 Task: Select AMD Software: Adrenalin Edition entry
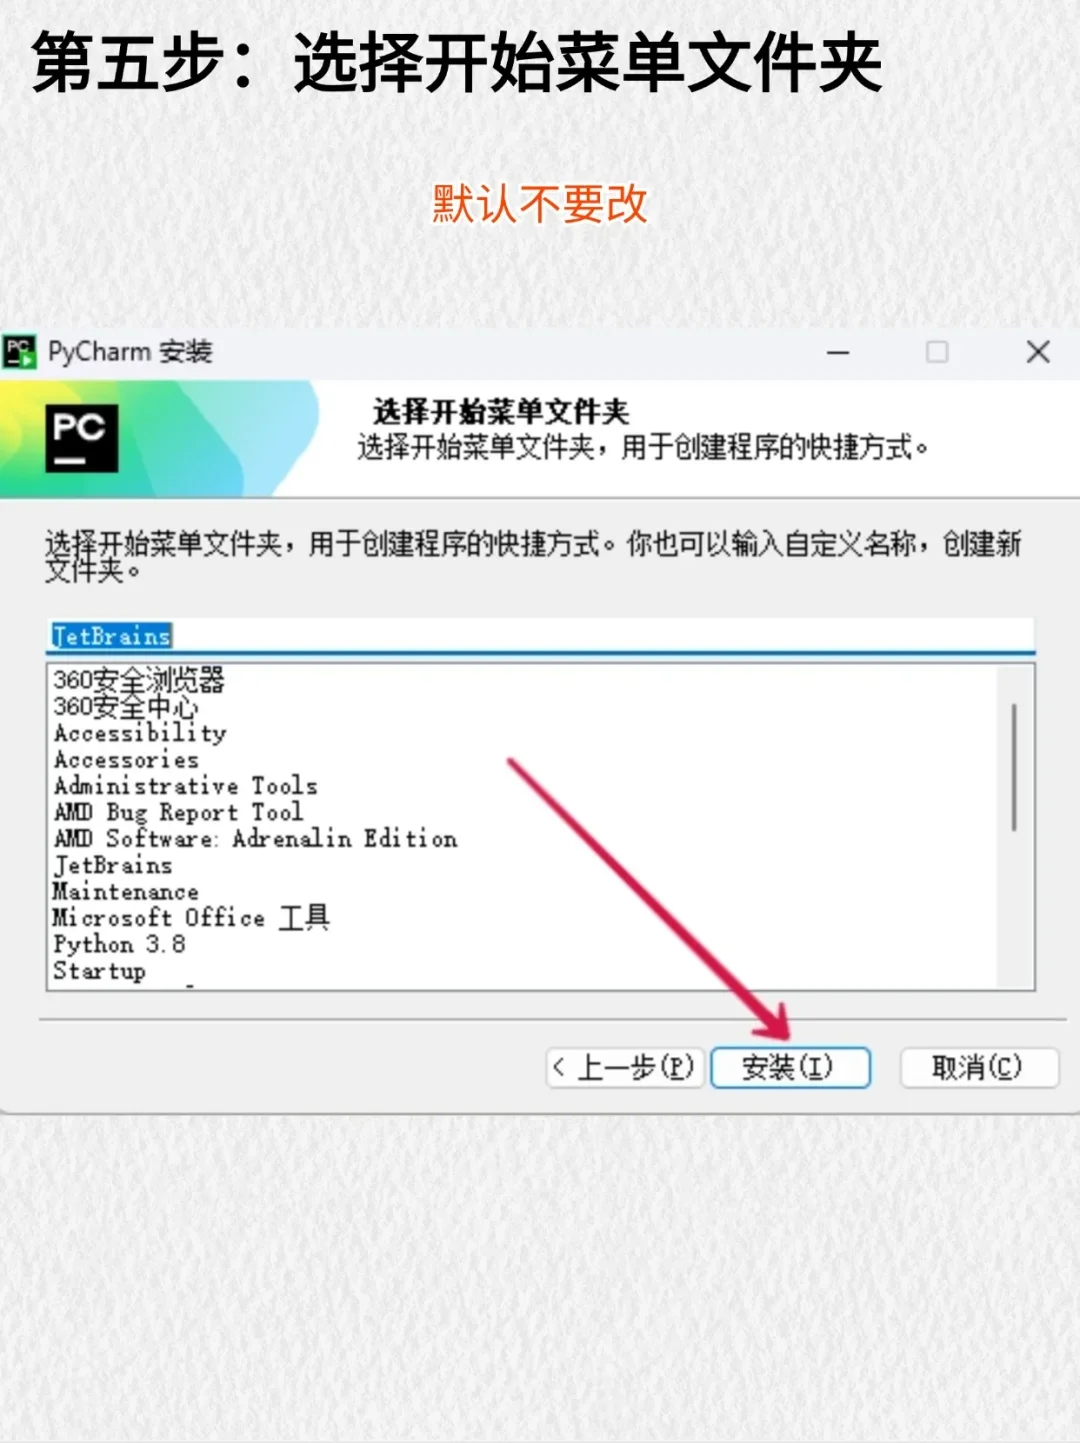point(255,838)
